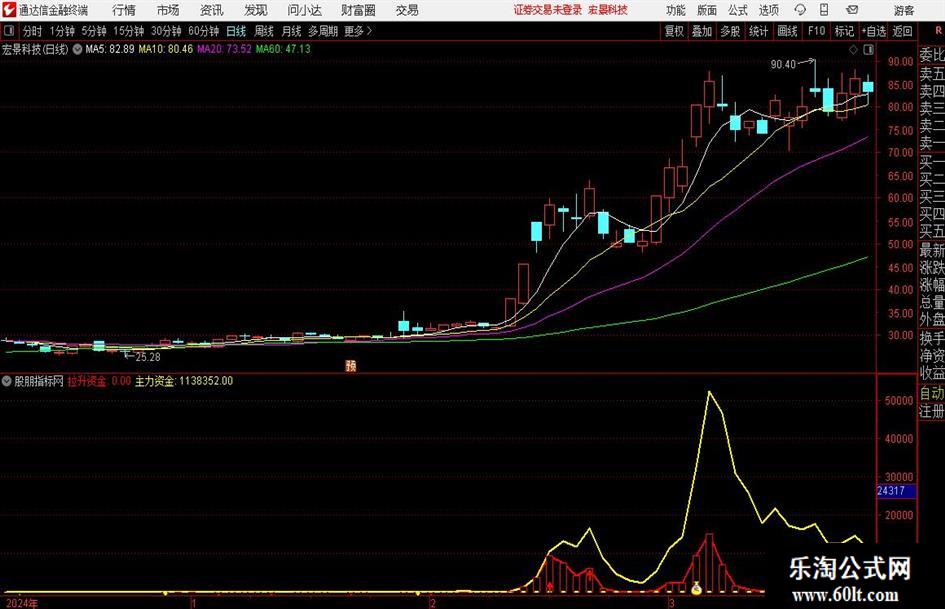Open the 功能 menu
Viewport: 945px width, 609px height.
(676, 10)
